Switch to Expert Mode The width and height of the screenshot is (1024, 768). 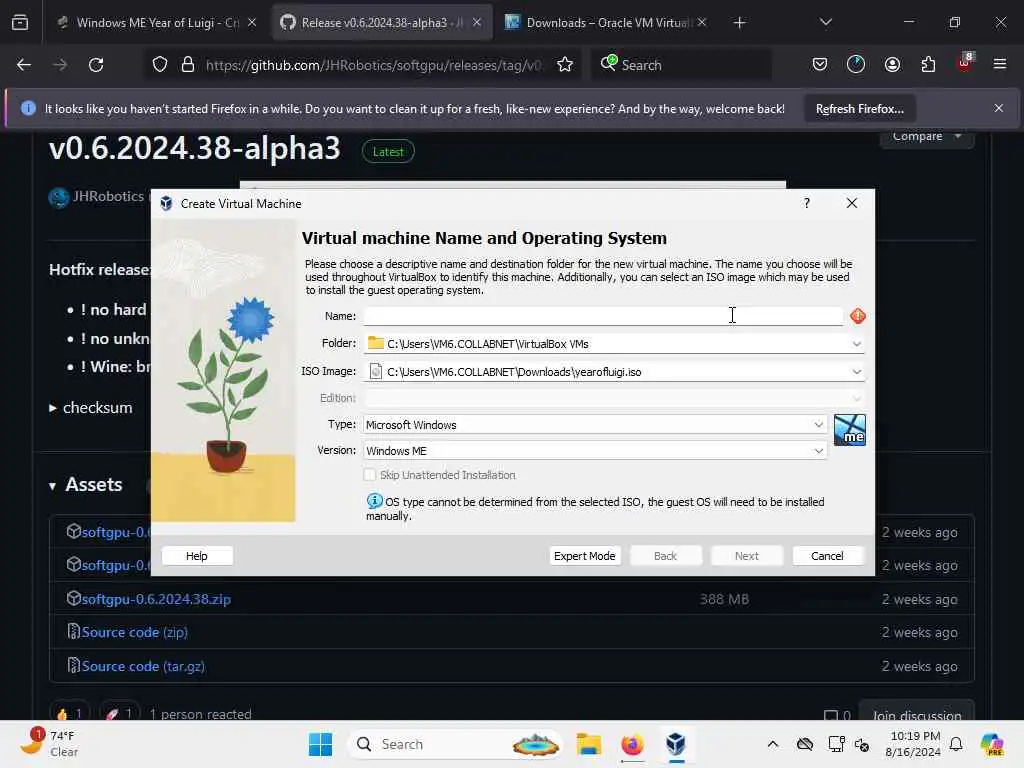click(x=584, y=556)
